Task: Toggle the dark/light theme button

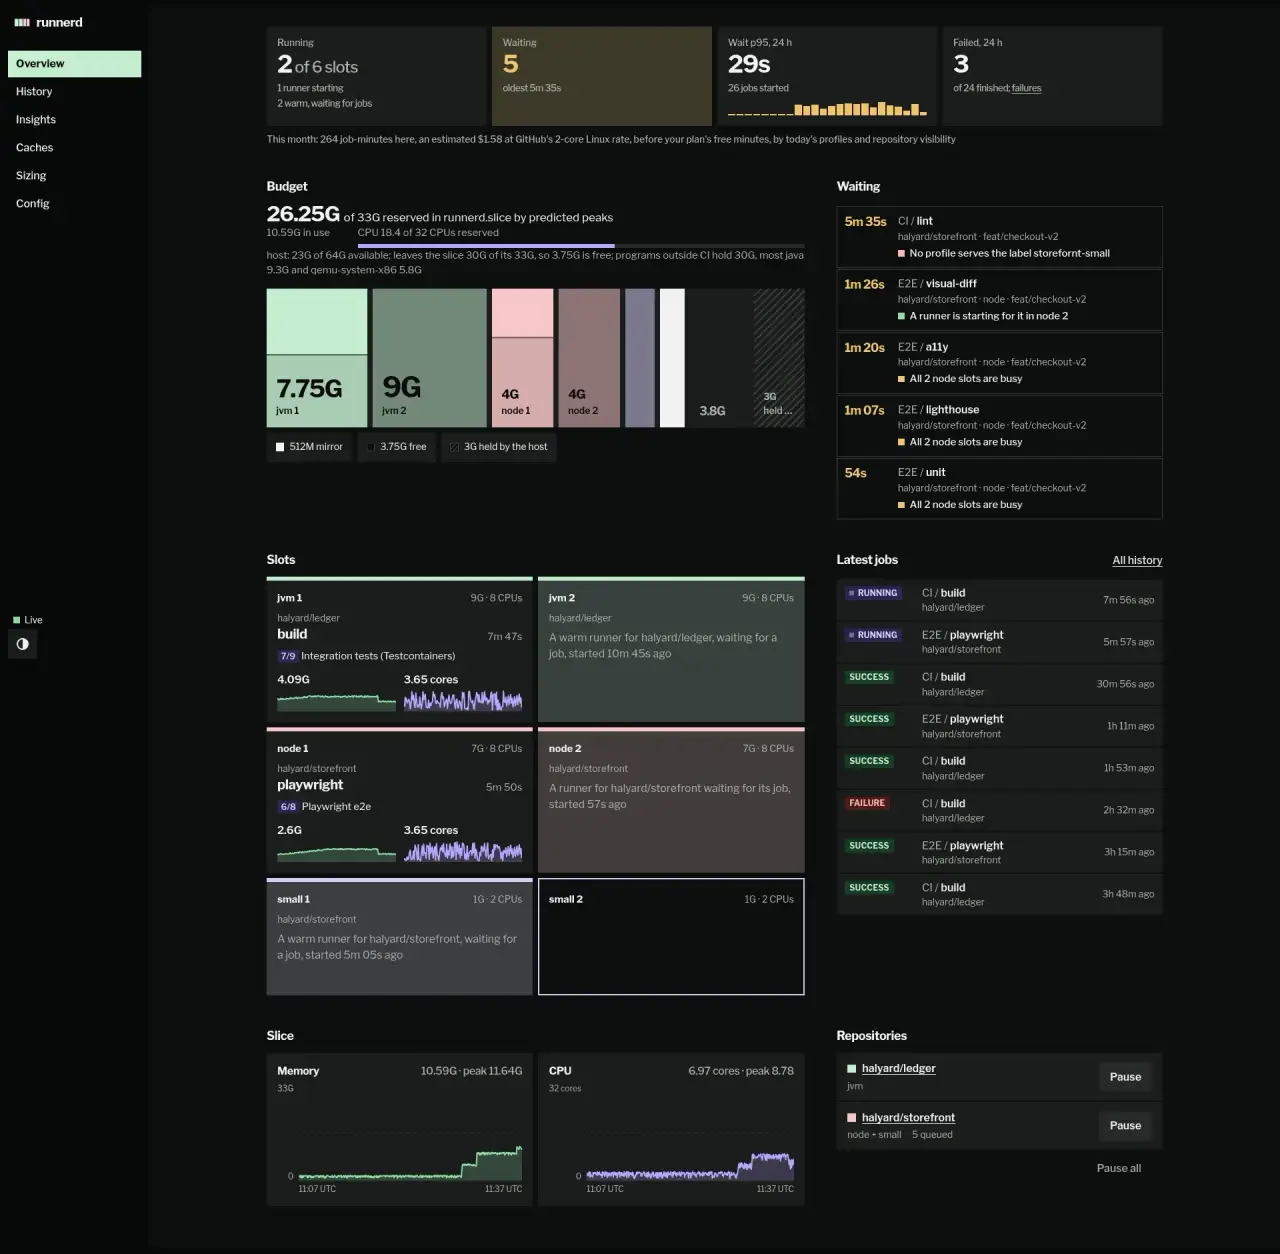Action: click(23, 645)
